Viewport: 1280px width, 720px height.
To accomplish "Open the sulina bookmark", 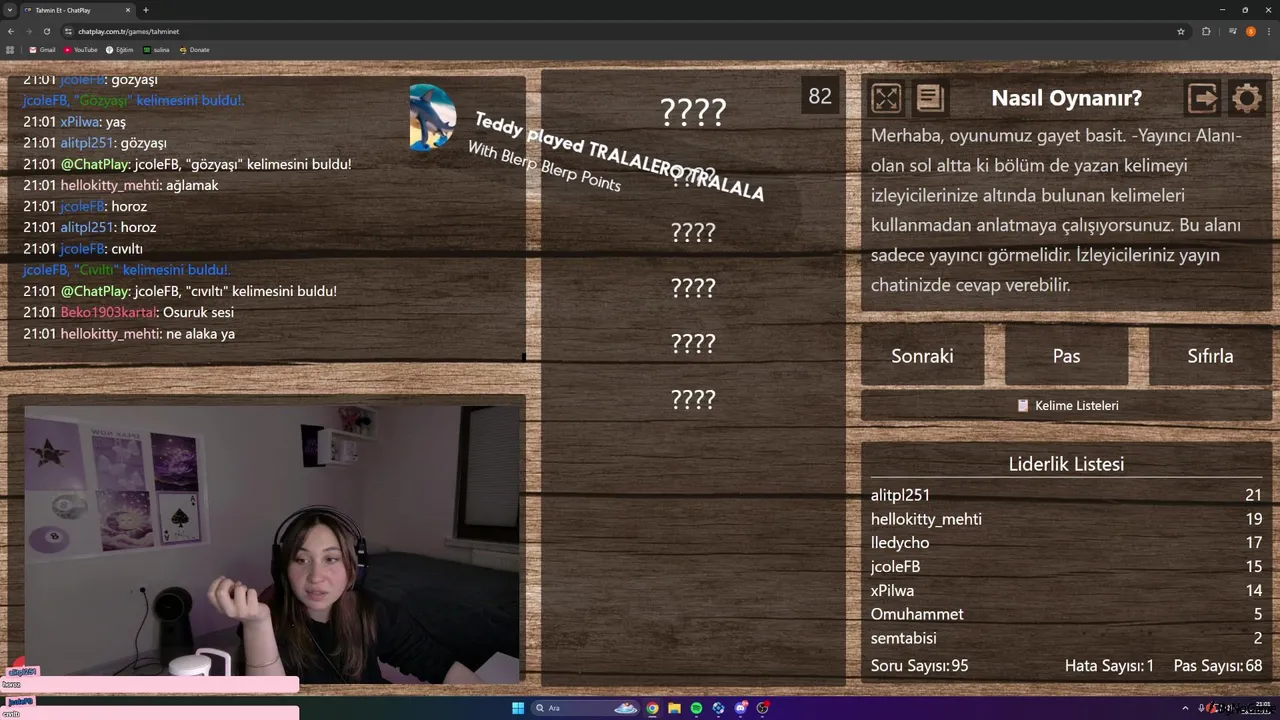I will coord(157,50).
